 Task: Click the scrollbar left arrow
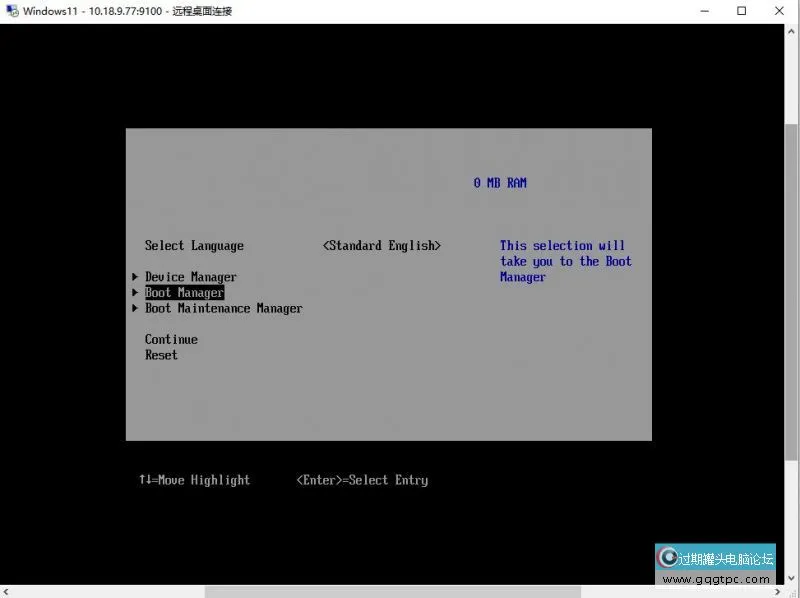(x=6, y=591)
